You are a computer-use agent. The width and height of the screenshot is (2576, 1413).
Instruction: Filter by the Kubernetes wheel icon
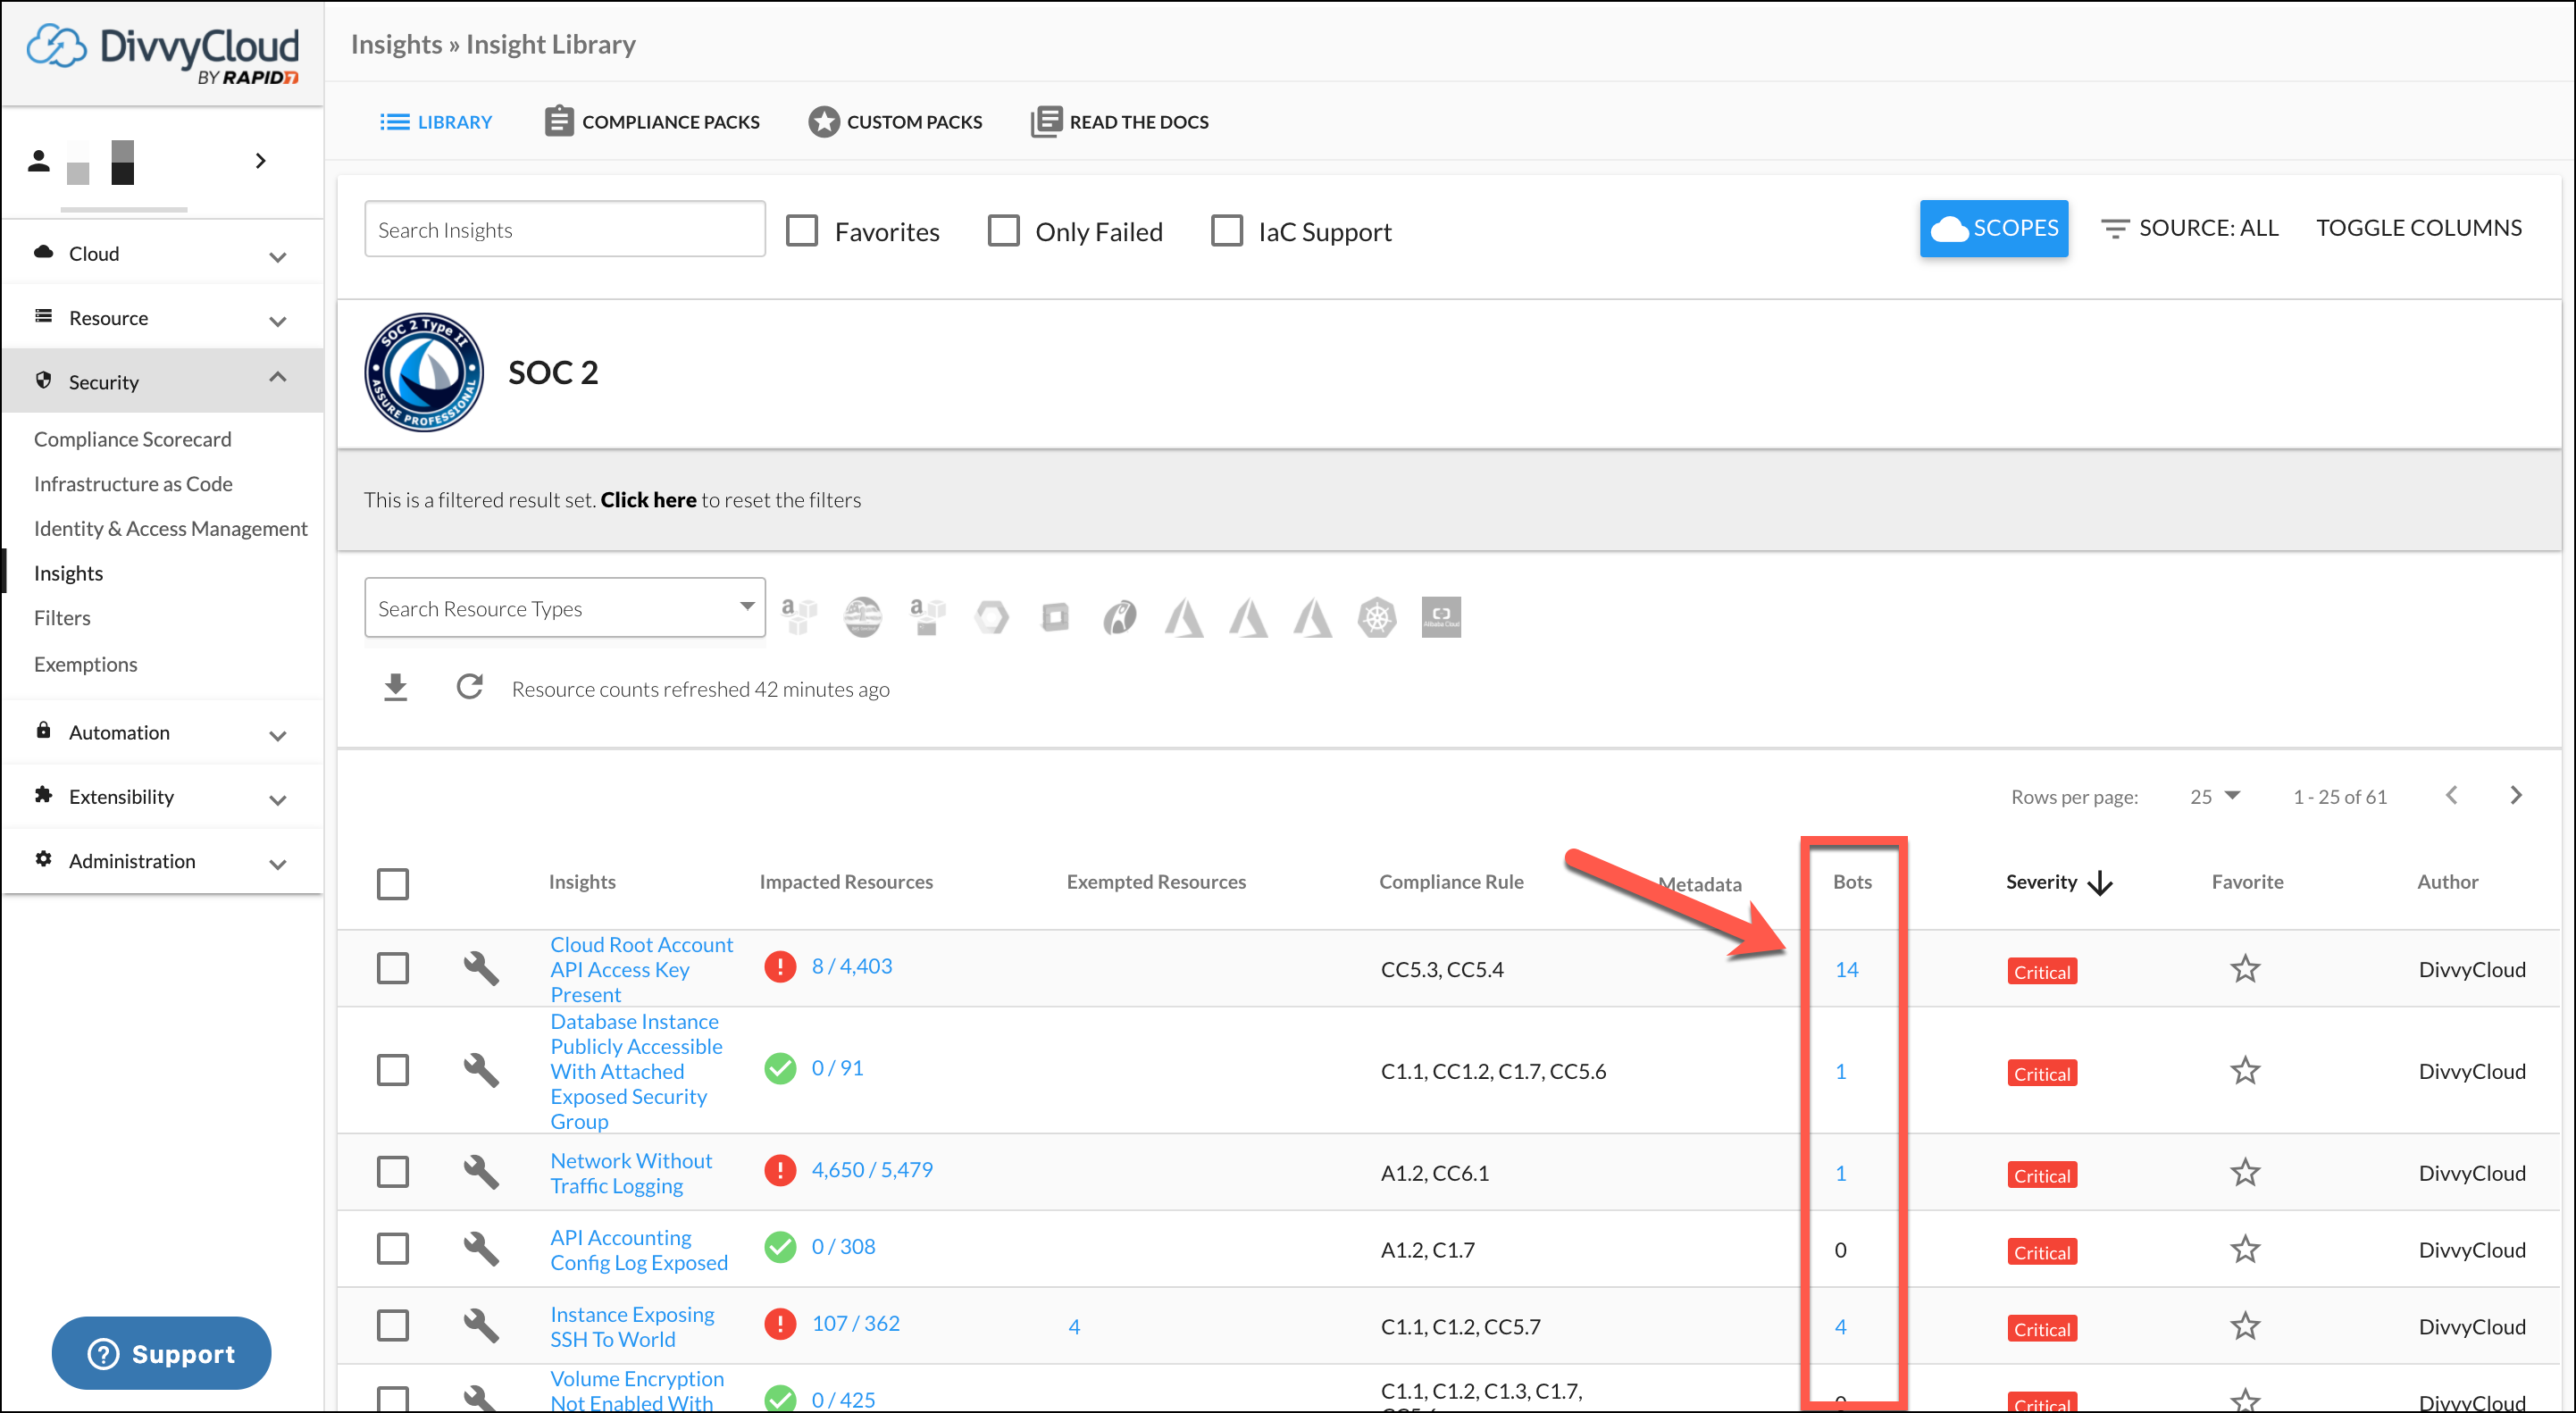[x=1377, y=616]
